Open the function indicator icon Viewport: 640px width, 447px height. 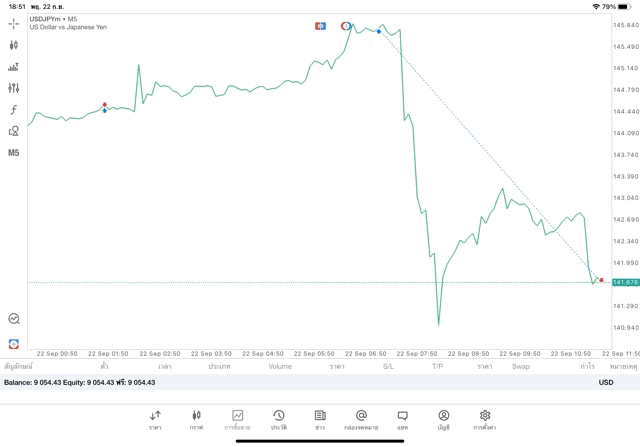pos(13,109)
